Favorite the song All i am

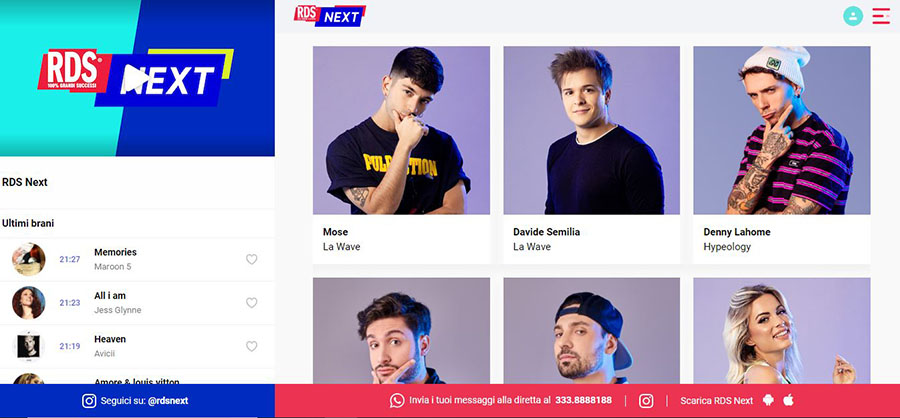tap(251, 303)
